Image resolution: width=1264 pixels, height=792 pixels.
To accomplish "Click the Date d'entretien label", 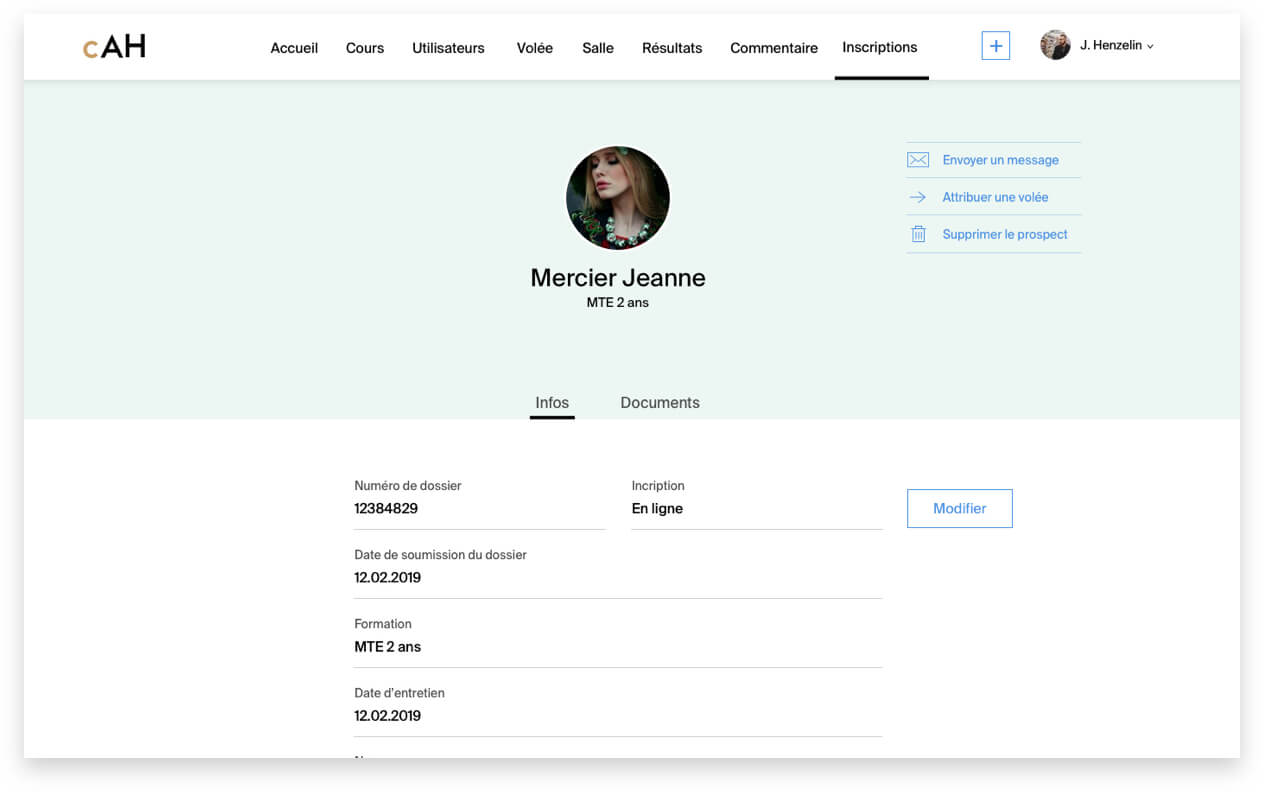I will click(x=399, y=693).
